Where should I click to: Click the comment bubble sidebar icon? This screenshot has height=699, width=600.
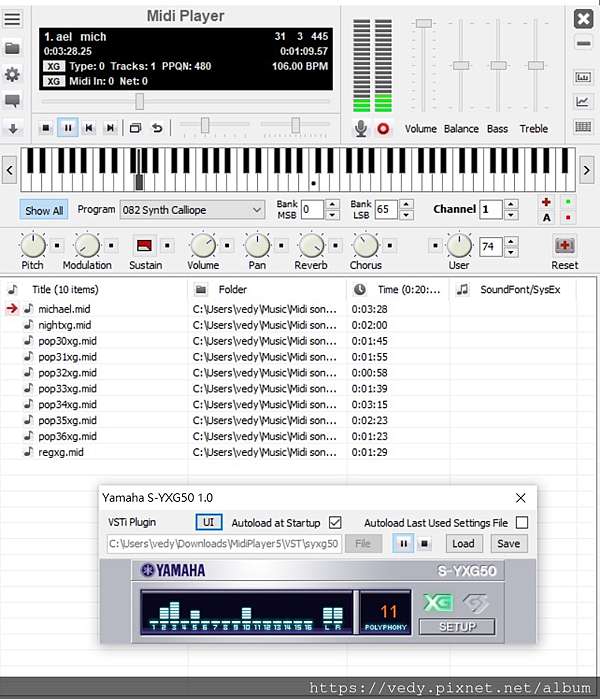[12, 101]
